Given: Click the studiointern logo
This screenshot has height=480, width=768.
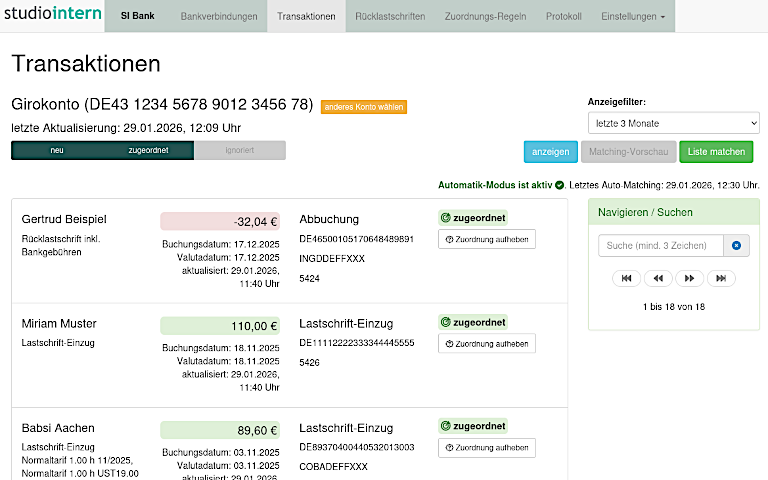Looking at the screenshot, I should click(52, 13).
